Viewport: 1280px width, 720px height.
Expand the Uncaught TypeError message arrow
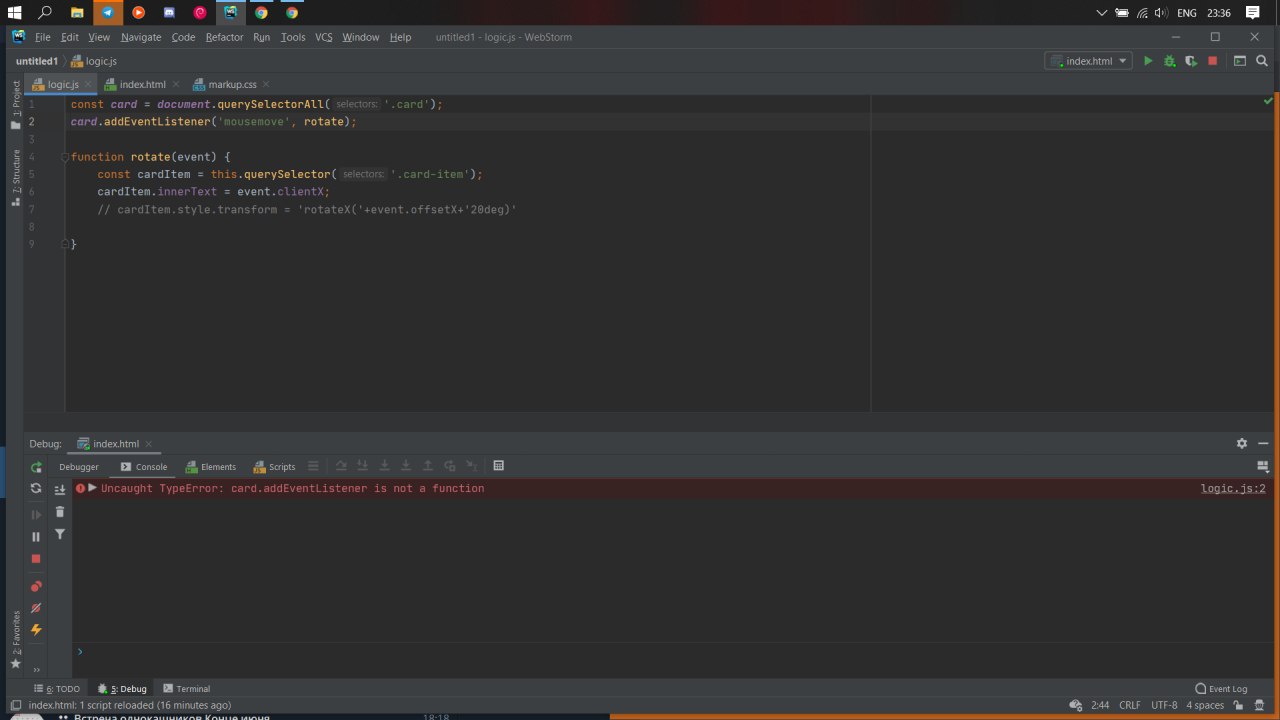pos(92,488)
